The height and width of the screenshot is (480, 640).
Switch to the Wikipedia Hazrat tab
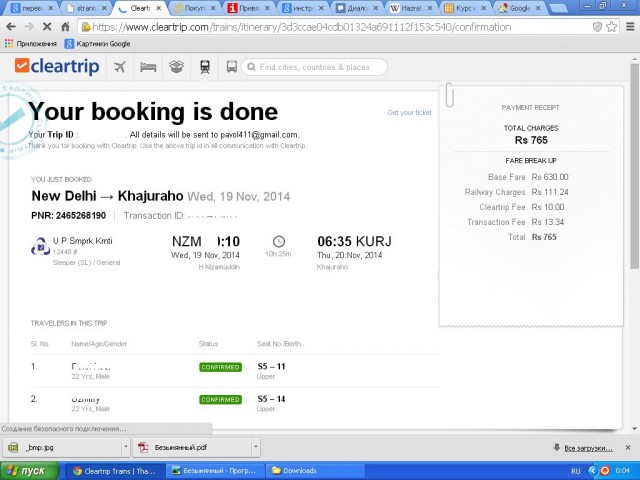[x=412, y=8]
